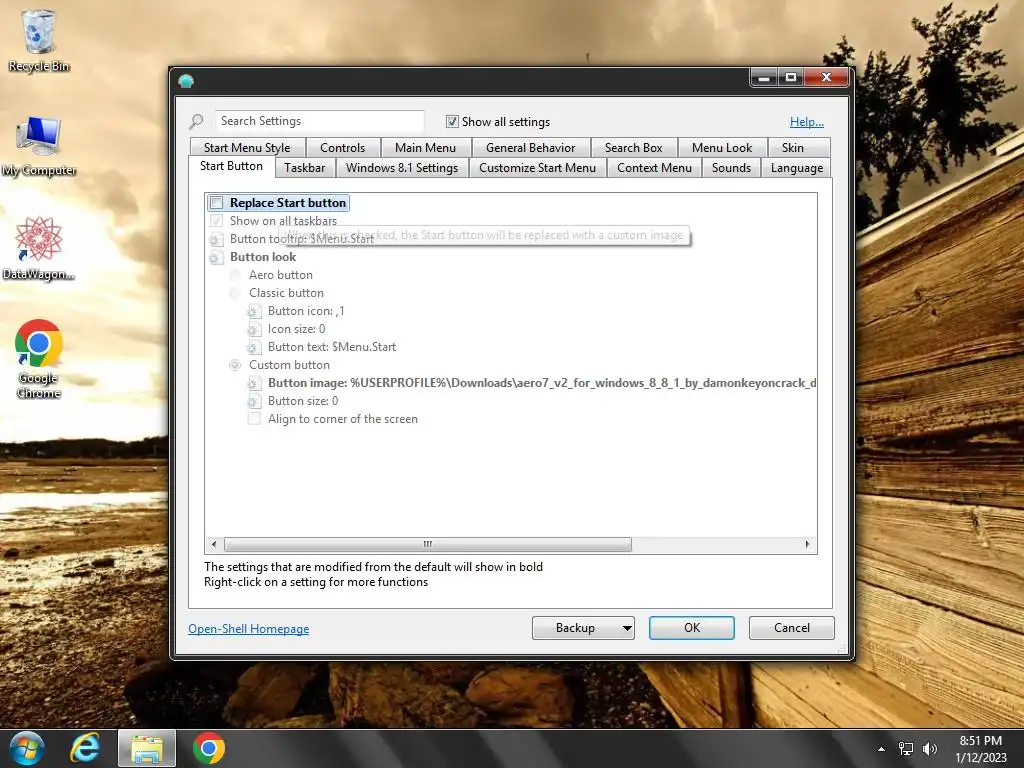The width and height of the screenshot is (1024, 768).
Task: Open the Customize Start Menu tab
Action: pyautogui.click(x=537, y=168)
